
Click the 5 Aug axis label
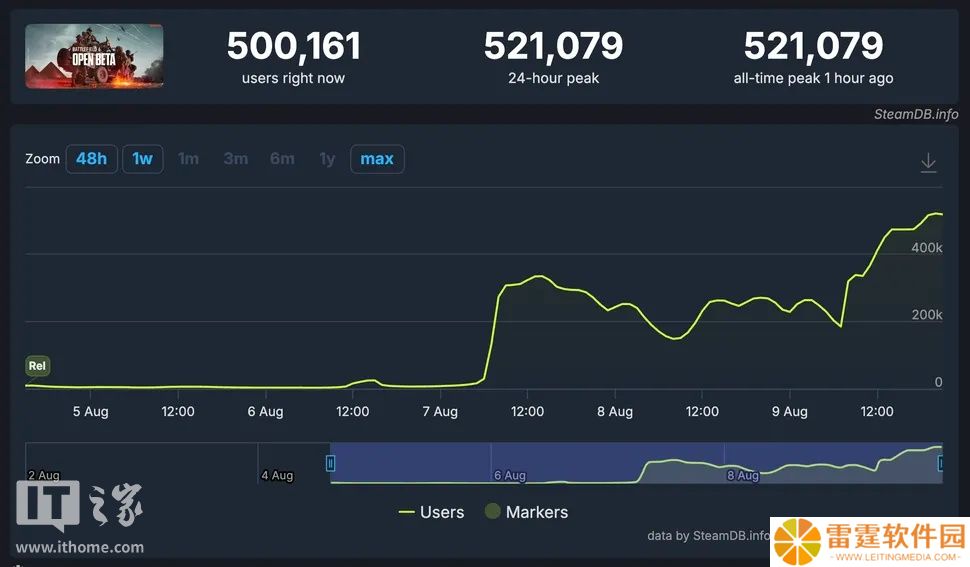pyautogui.click(x=90, y=412)
